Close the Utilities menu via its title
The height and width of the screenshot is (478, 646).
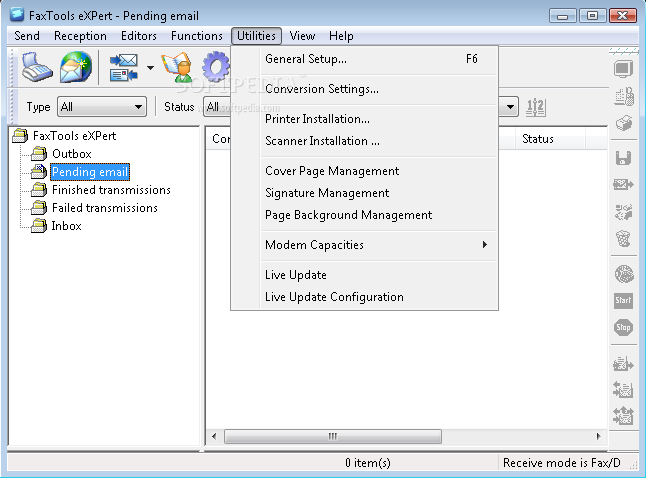click(256, 36)
